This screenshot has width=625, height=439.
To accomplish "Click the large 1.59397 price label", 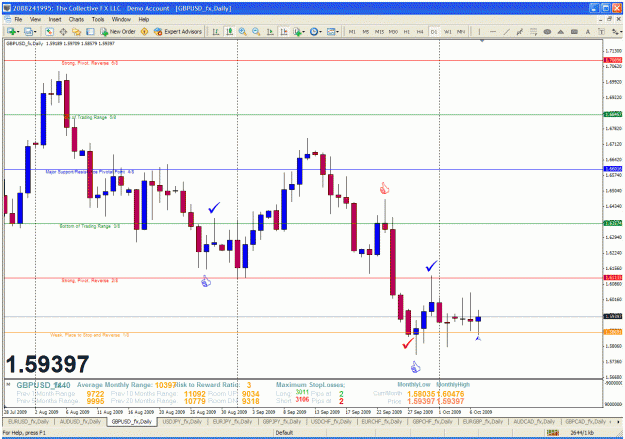I will (47, 364).
